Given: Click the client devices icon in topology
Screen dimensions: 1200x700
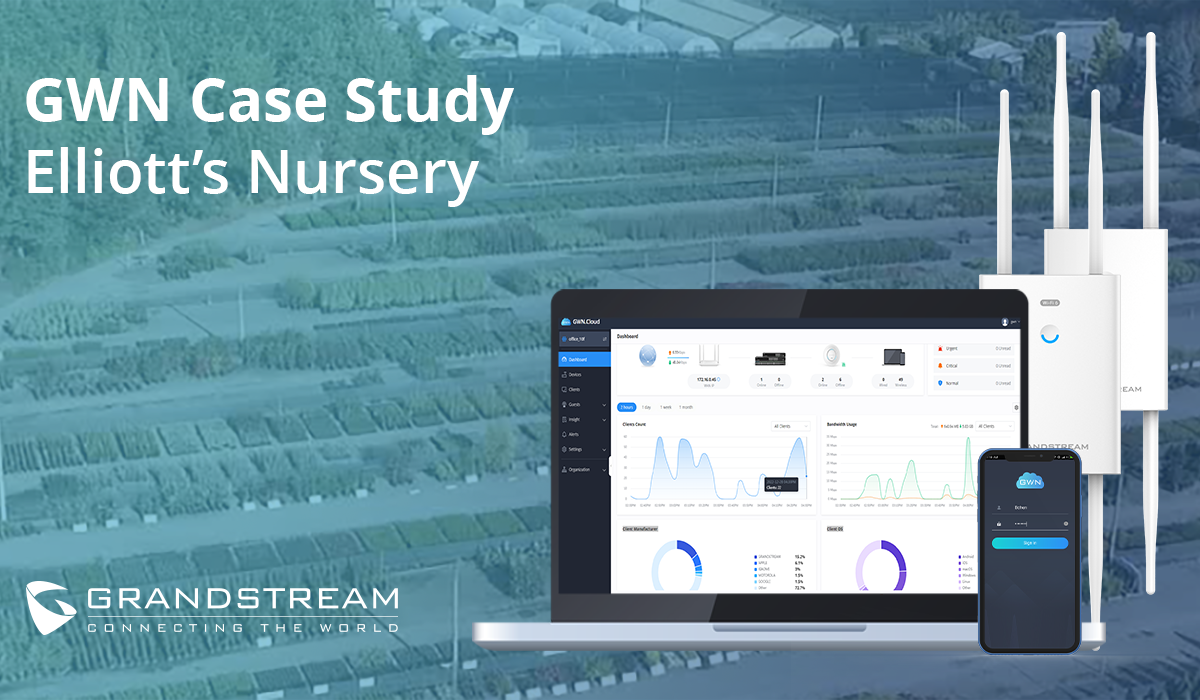Looking at the screenshot, I should pos(894,357).
